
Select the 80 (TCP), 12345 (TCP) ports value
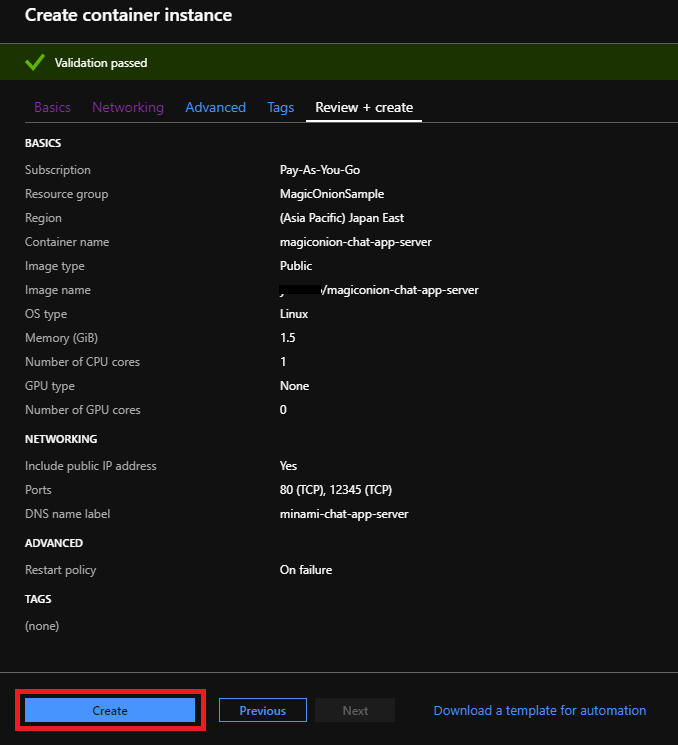point(335,490)
